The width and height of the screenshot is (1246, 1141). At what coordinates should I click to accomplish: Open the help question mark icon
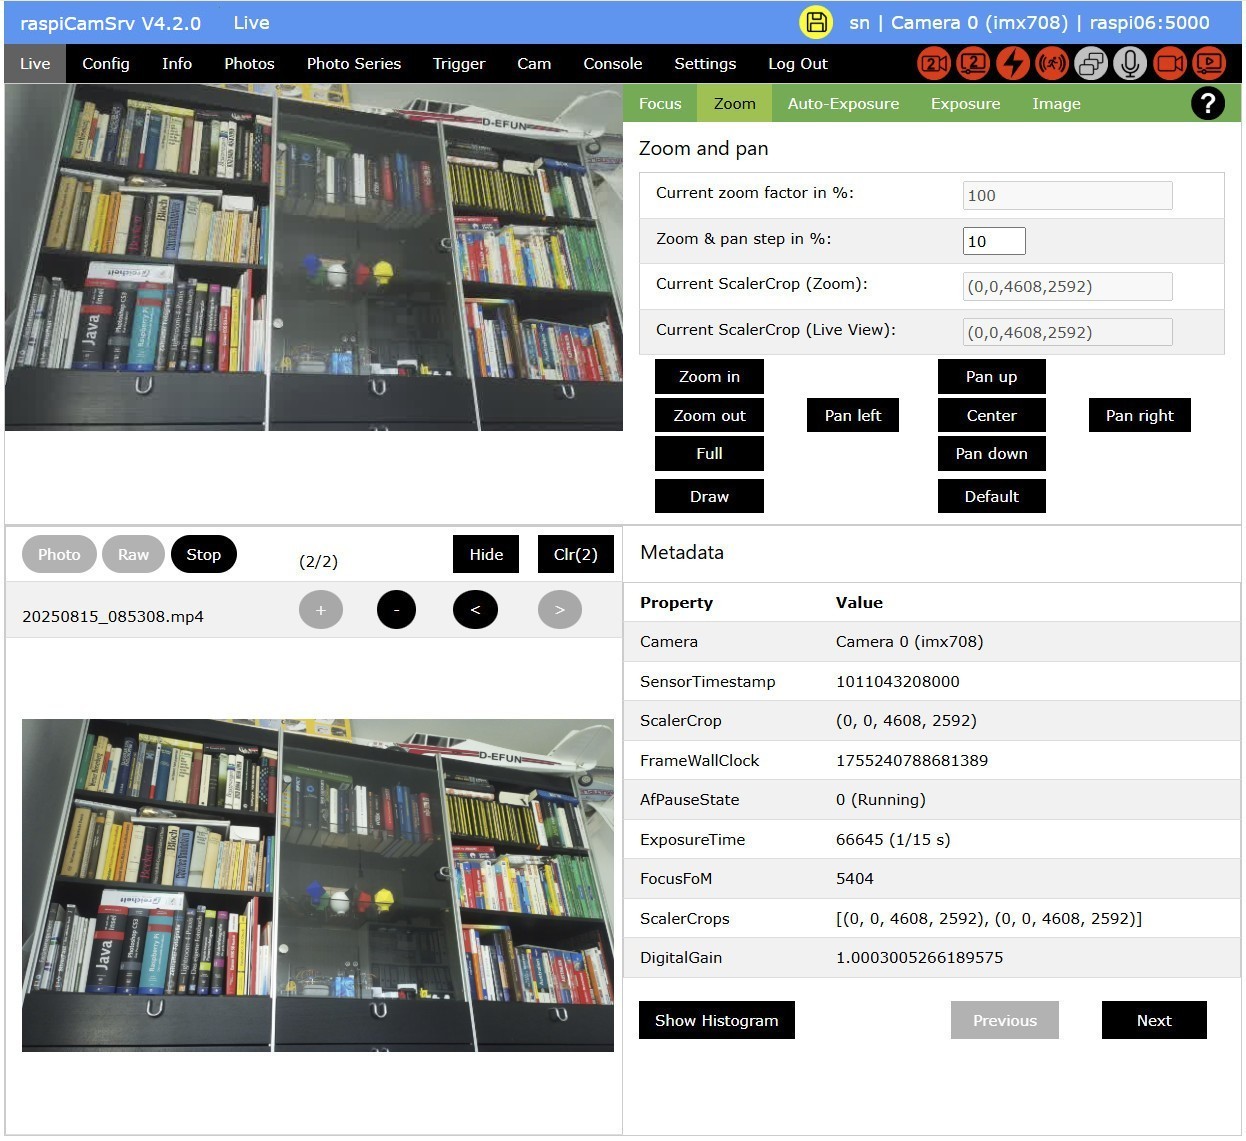[x=1207, y=103]
